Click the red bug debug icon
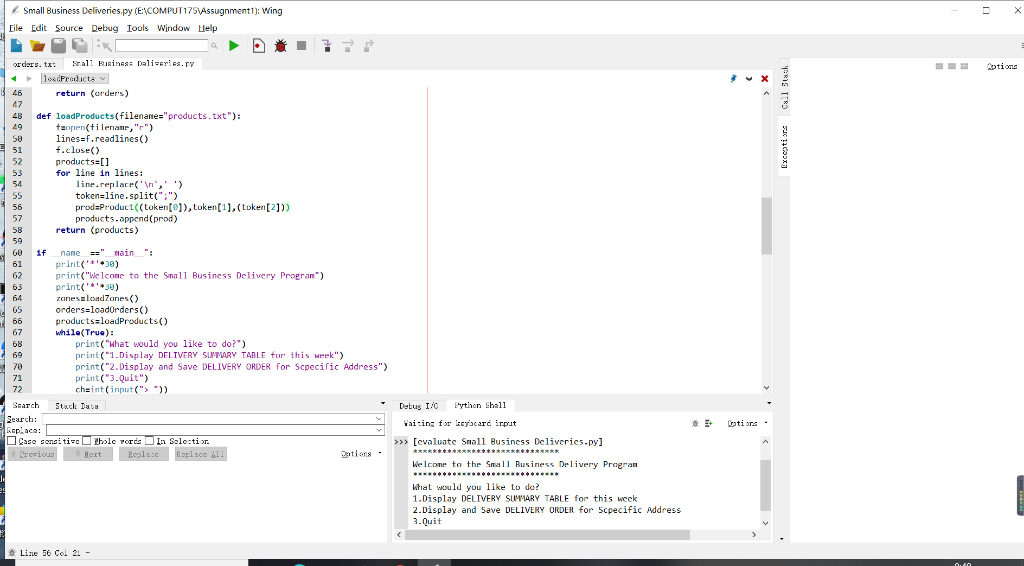1024x566 pixels. pos(280,46)
